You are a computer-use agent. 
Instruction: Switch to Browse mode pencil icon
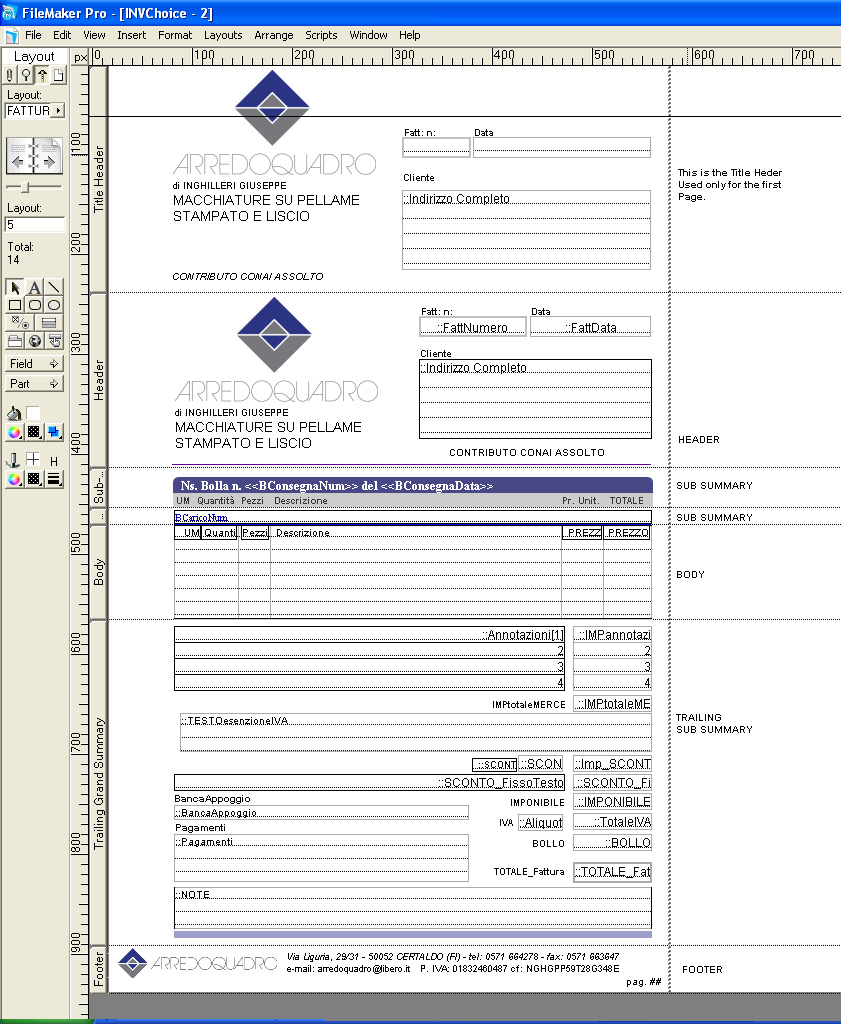point(9,75)
